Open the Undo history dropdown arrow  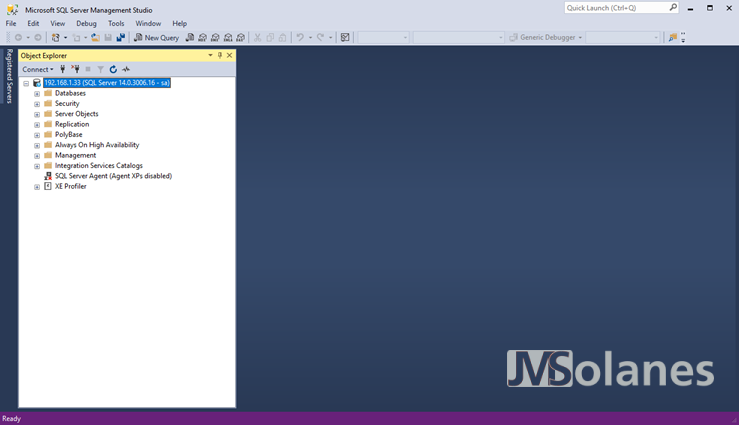click(x=311, y=38)
